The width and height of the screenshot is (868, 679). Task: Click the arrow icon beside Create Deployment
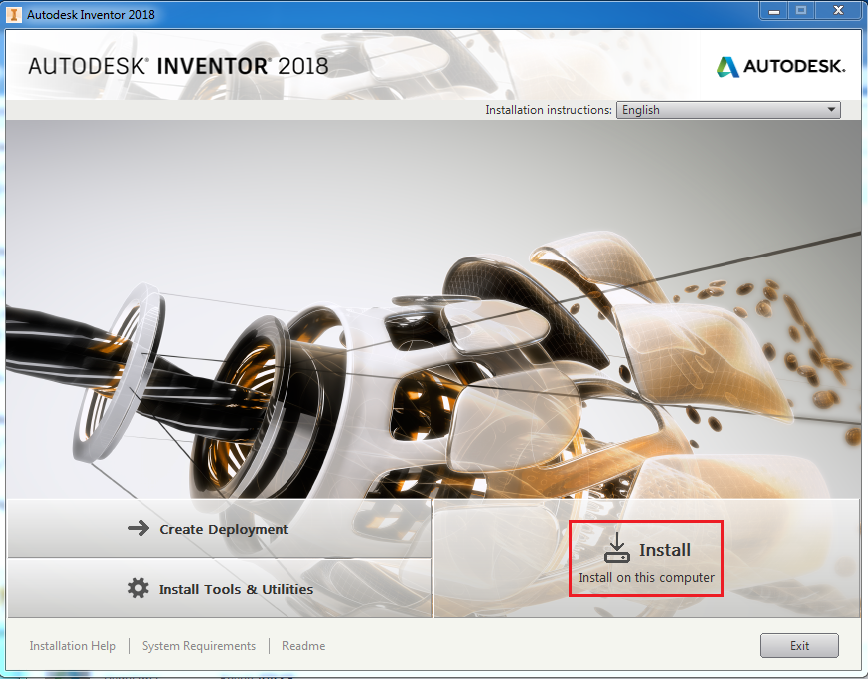point(138,528)
